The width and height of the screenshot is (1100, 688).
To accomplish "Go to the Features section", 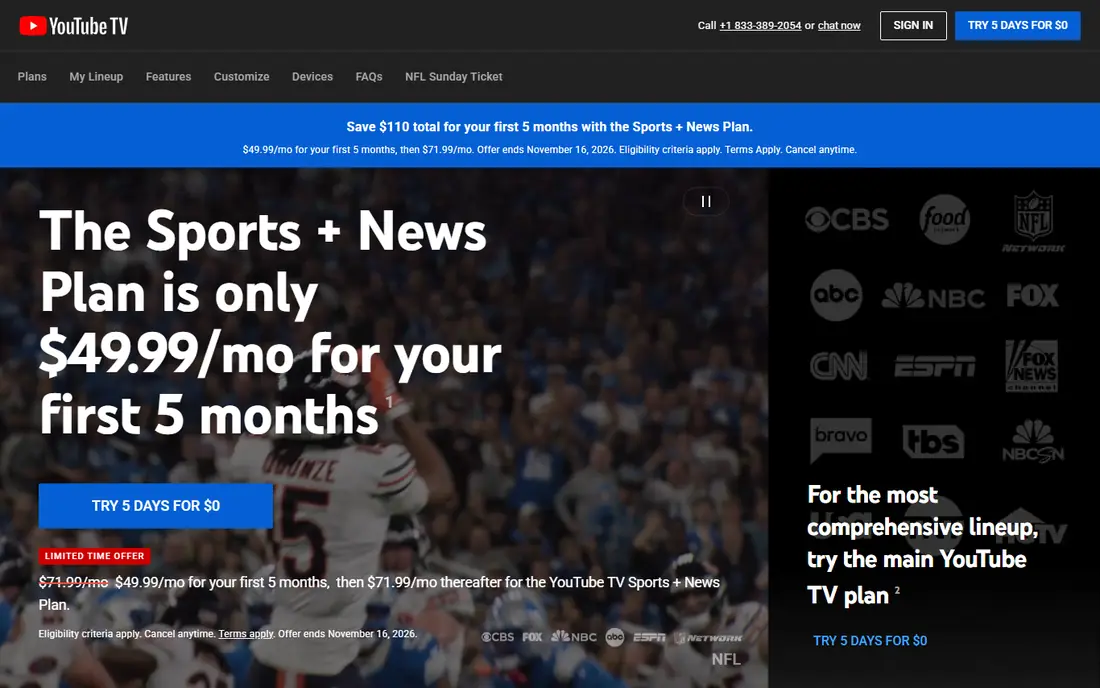I will pos(168,76).
